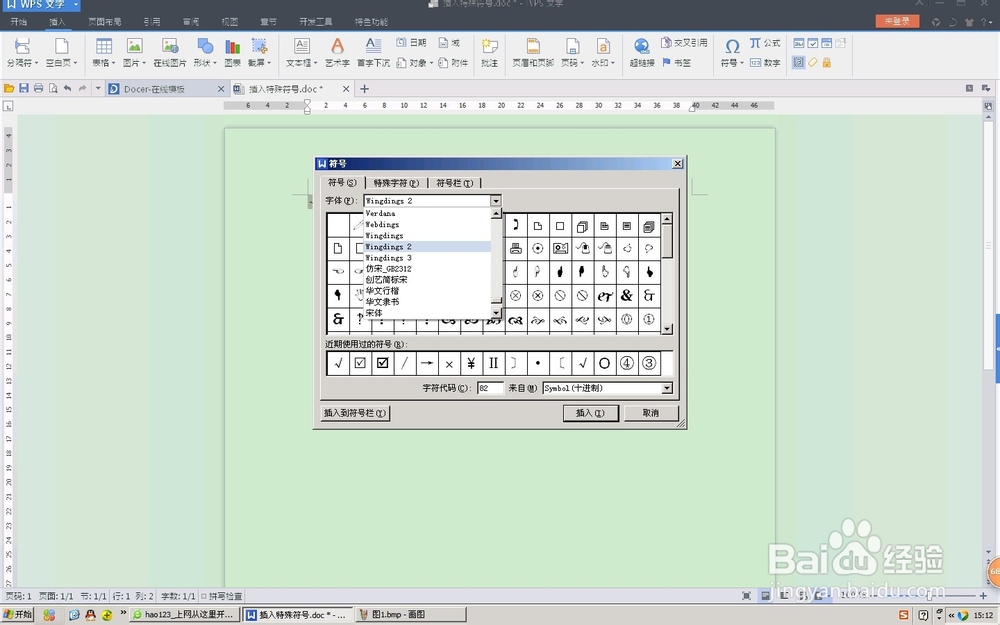Screen dimensions: 1000x625
Task: Open the 开始 ribbon tab
Action: [x=18, y=22]
